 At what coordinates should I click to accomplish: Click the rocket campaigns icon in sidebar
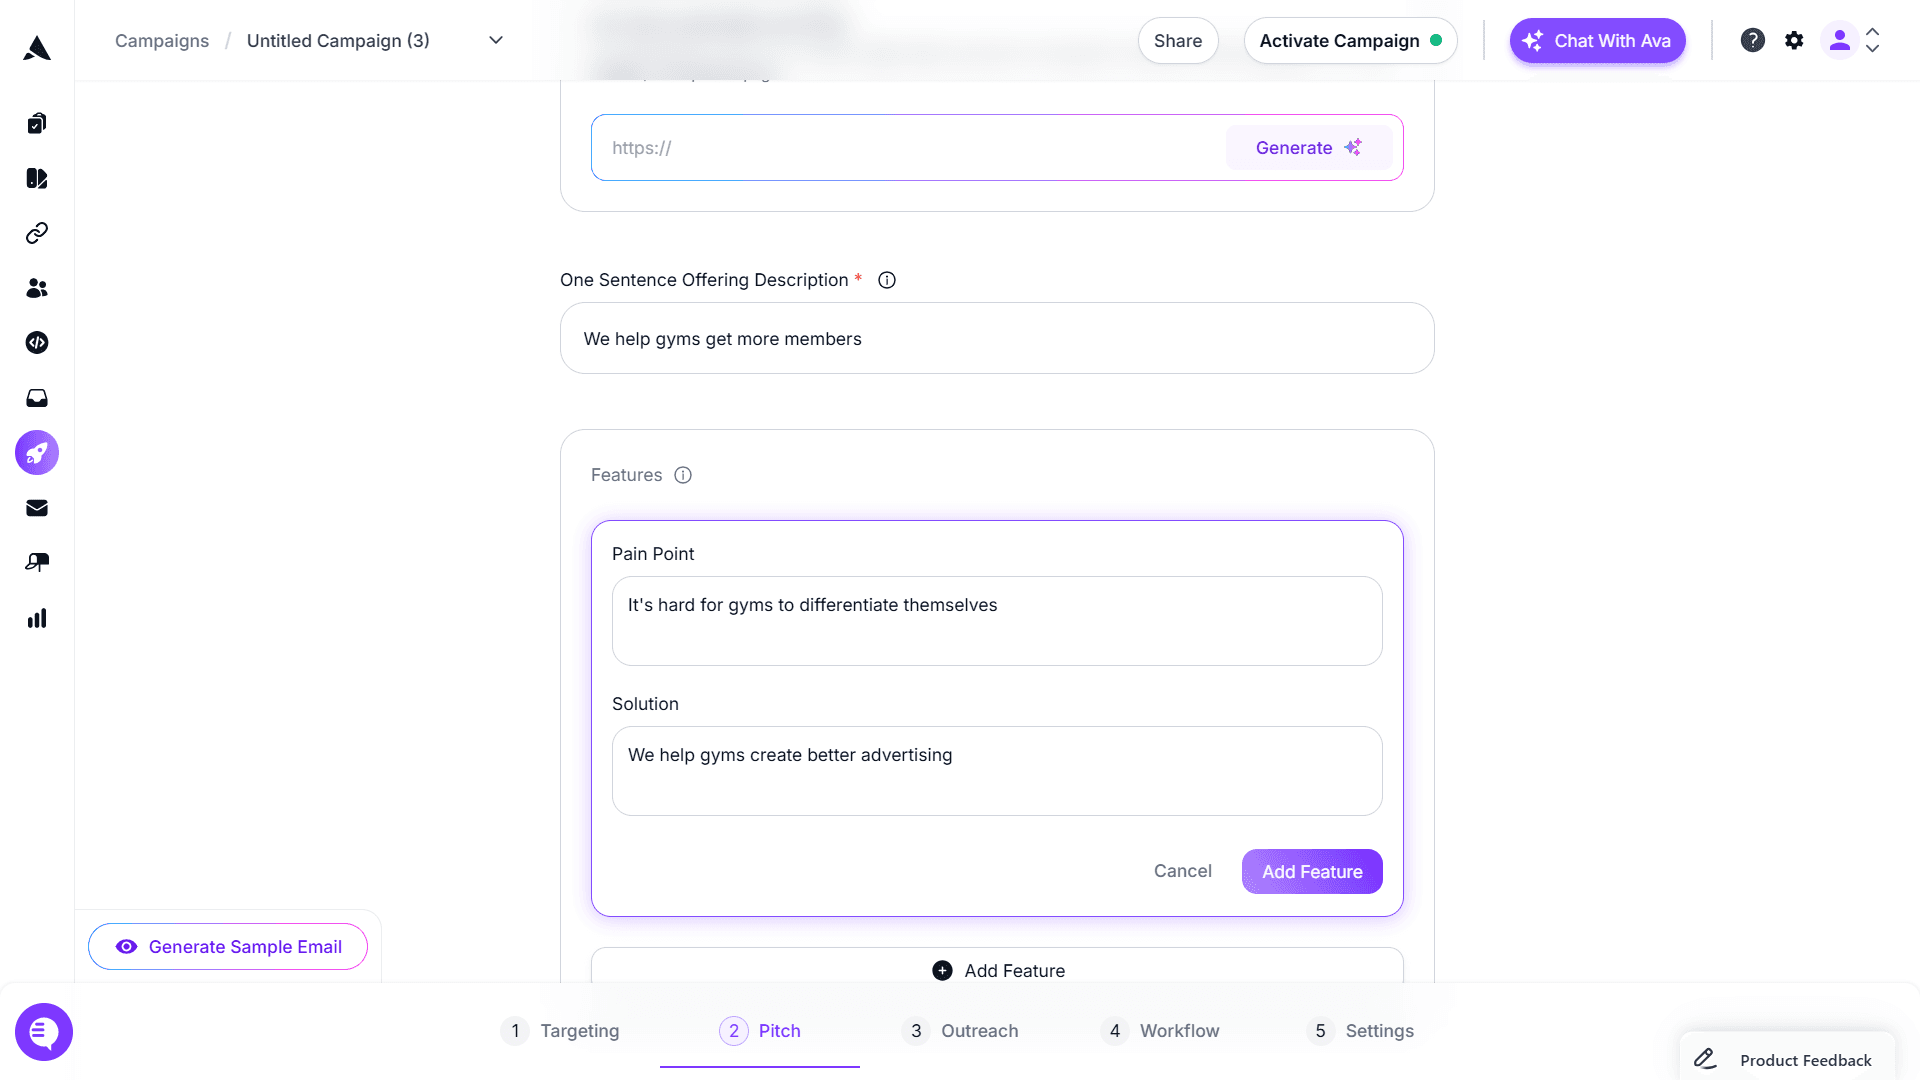(37, 453)
